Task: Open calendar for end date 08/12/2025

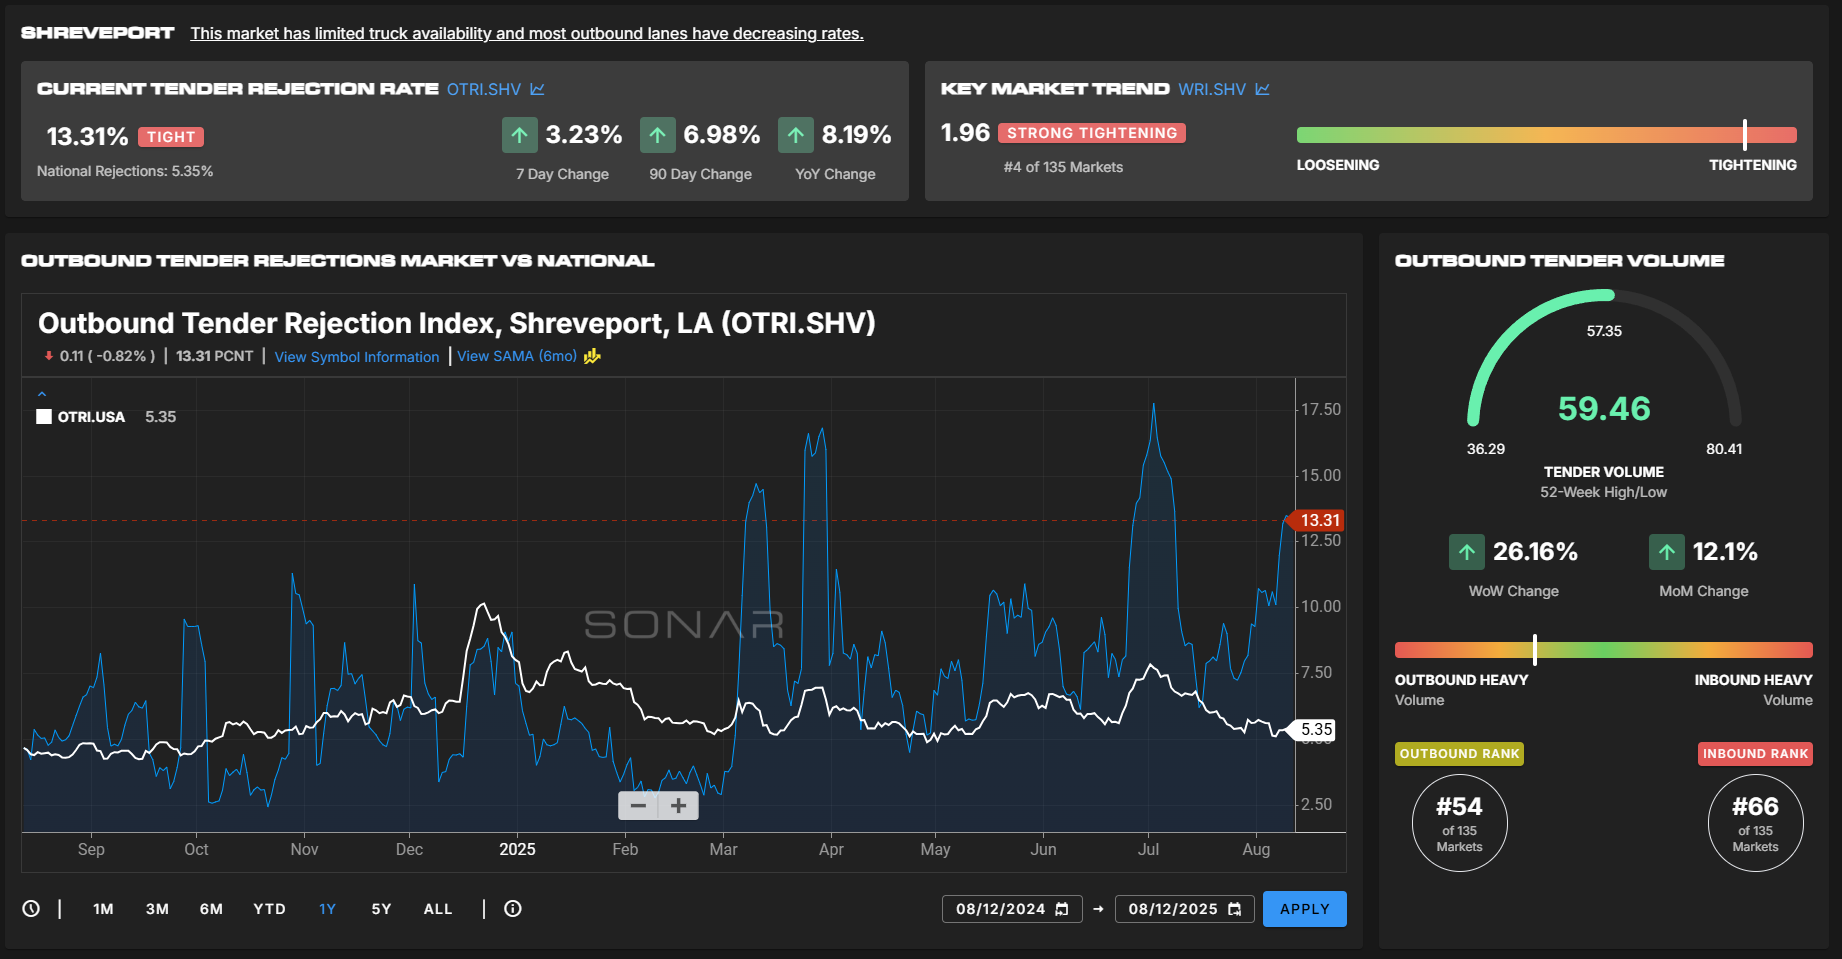Action: tap(1234, 909)
